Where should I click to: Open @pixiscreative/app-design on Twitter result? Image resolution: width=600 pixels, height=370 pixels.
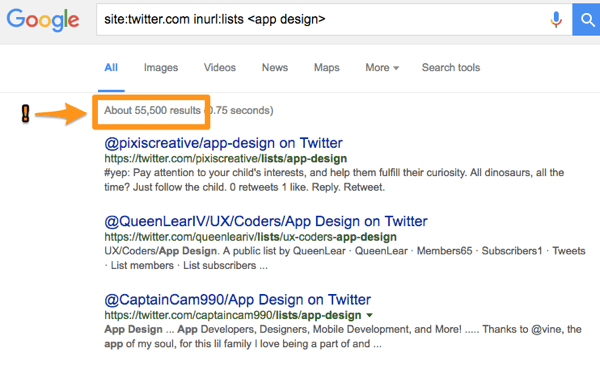(x=223, y=143)
